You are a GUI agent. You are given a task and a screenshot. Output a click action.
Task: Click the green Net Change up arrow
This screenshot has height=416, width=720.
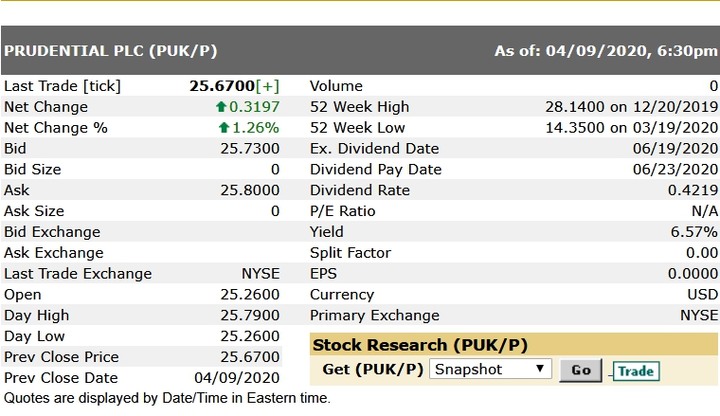[x=221, y=107]
